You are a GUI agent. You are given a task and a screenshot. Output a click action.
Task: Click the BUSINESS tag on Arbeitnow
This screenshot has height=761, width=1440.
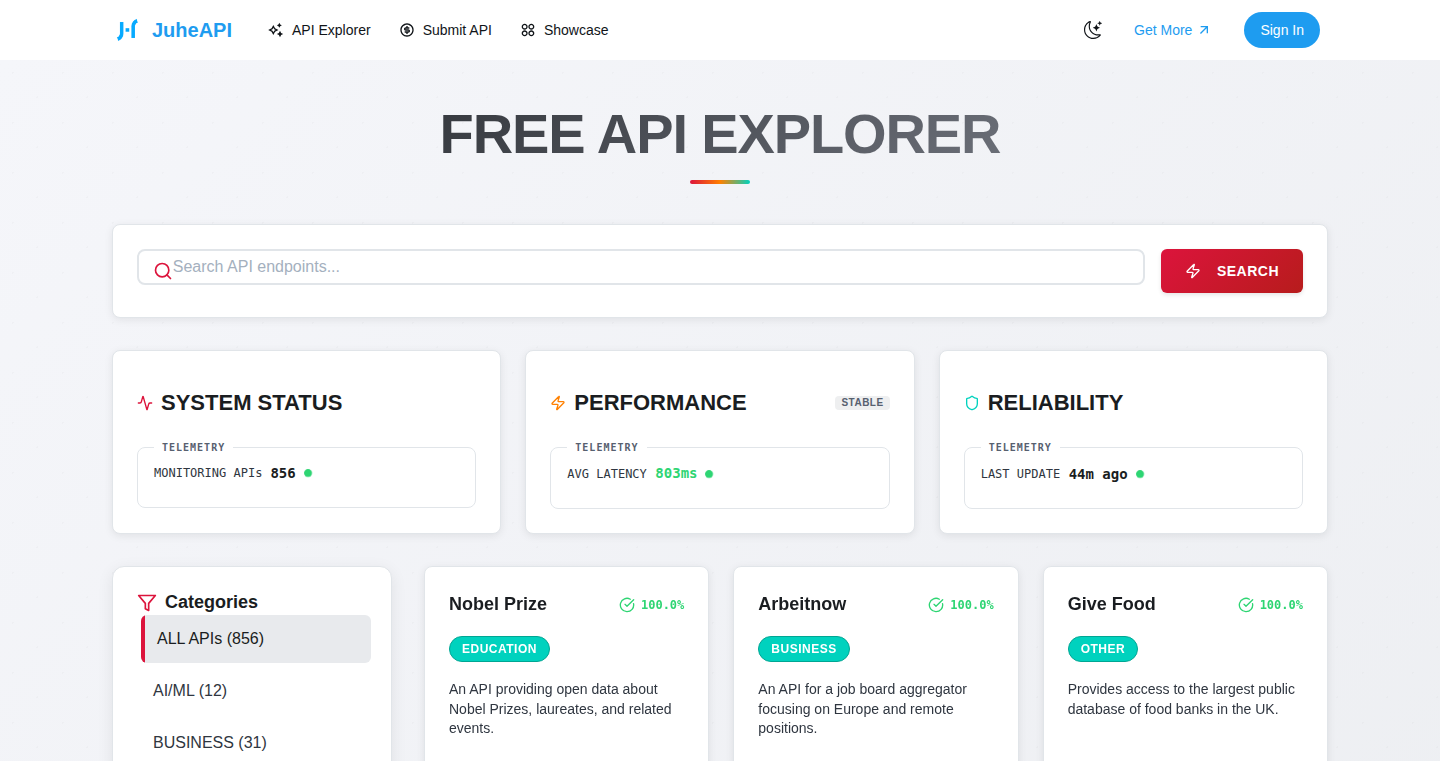pos(804,649)
